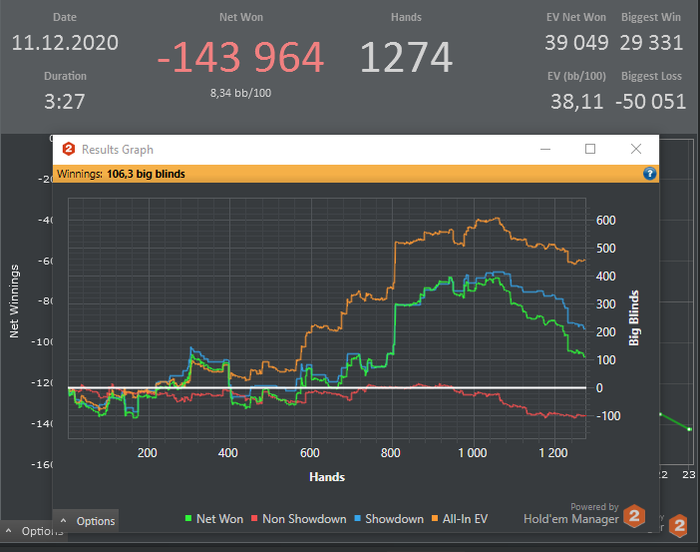Click the Net Winnings axis title in background
Image resolution: width=700 pixels, height=552 pixels.
(x=14, y=301)
